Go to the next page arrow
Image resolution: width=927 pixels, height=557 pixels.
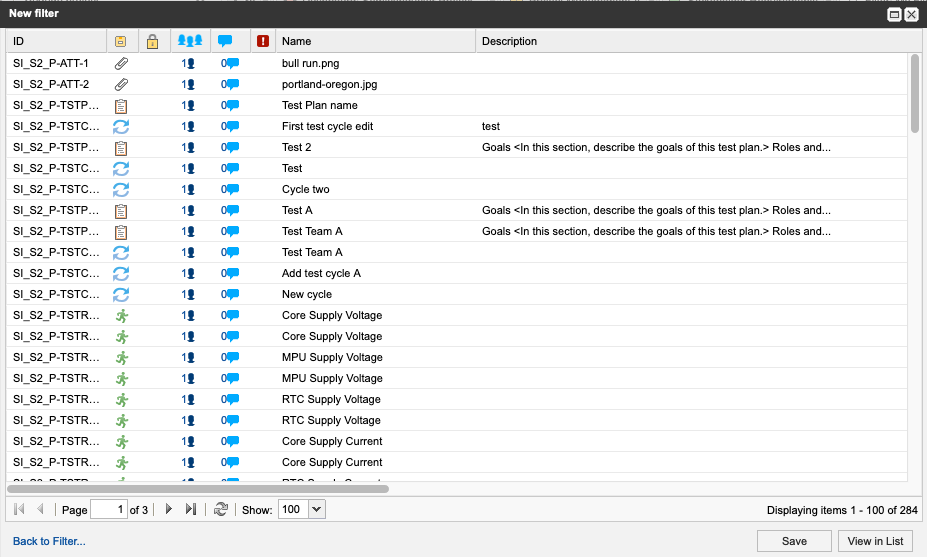coord(169,509)
